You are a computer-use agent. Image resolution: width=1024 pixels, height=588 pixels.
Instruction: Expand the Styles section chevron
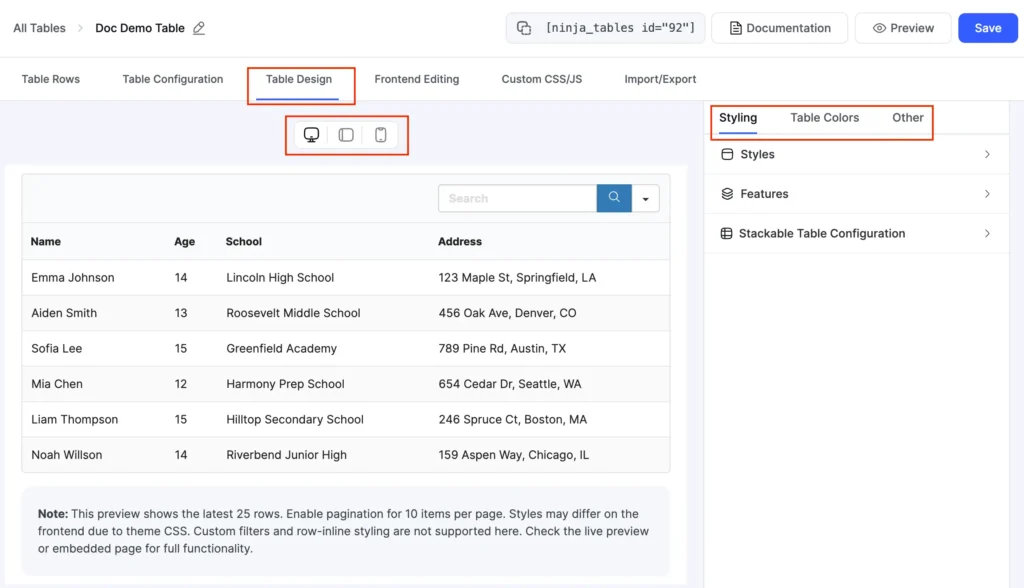point(987,154)
